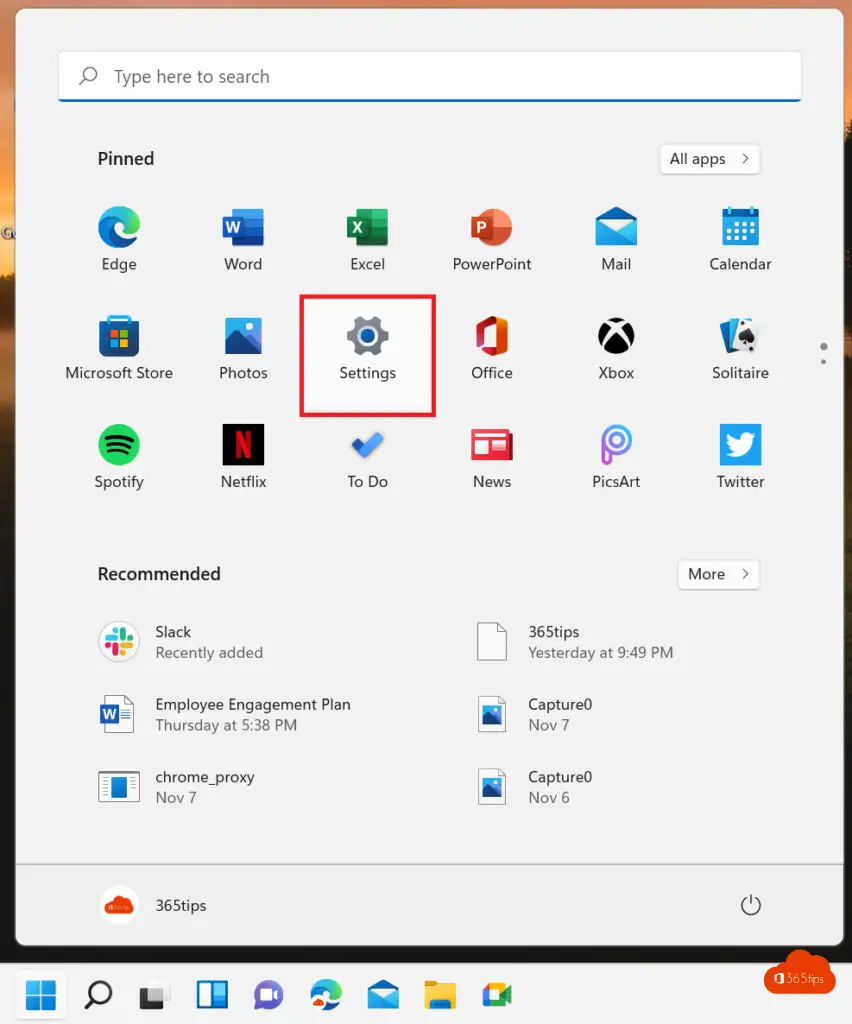
Task: Open Excel from the Pinned section
Action: pos(368,240)
